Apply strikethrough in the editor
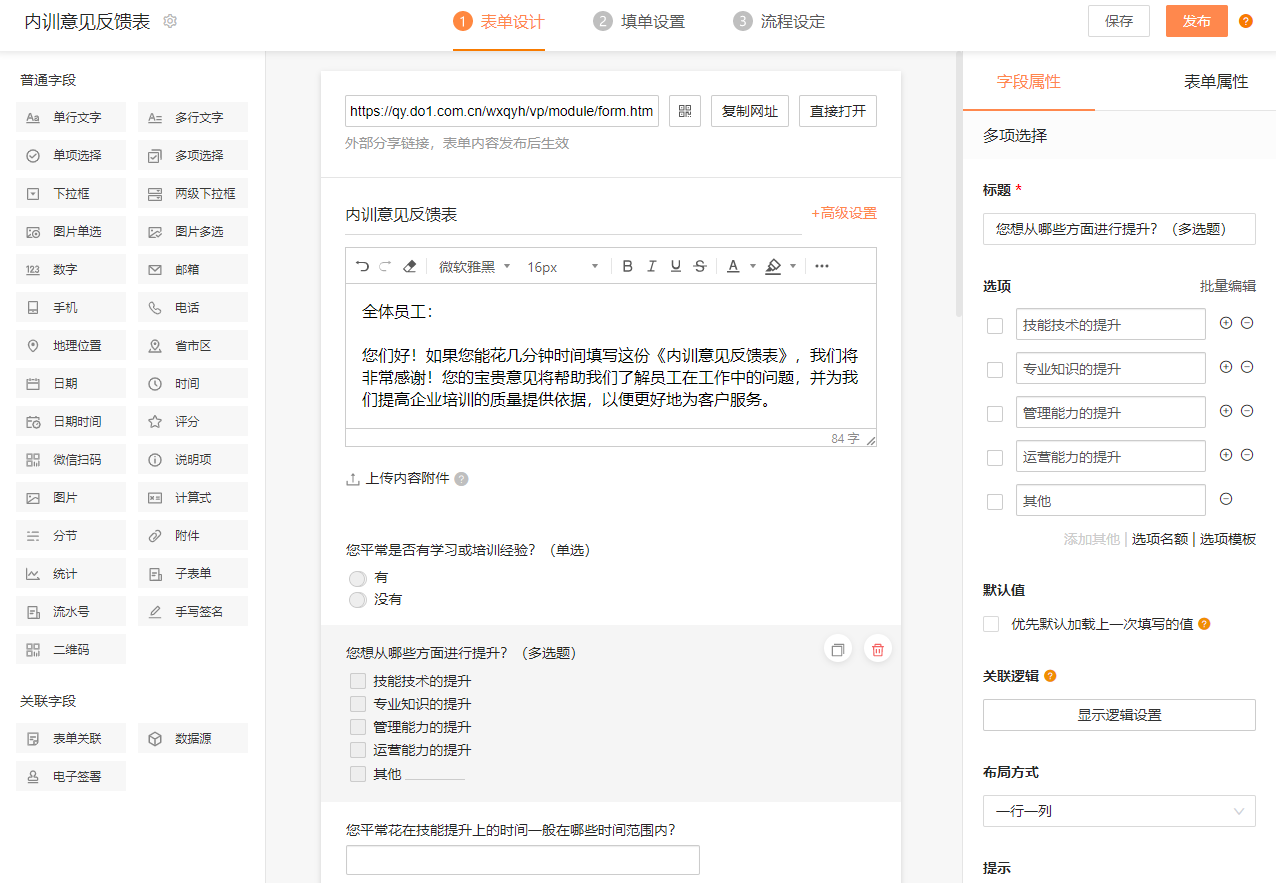 (x=700, y=266)
